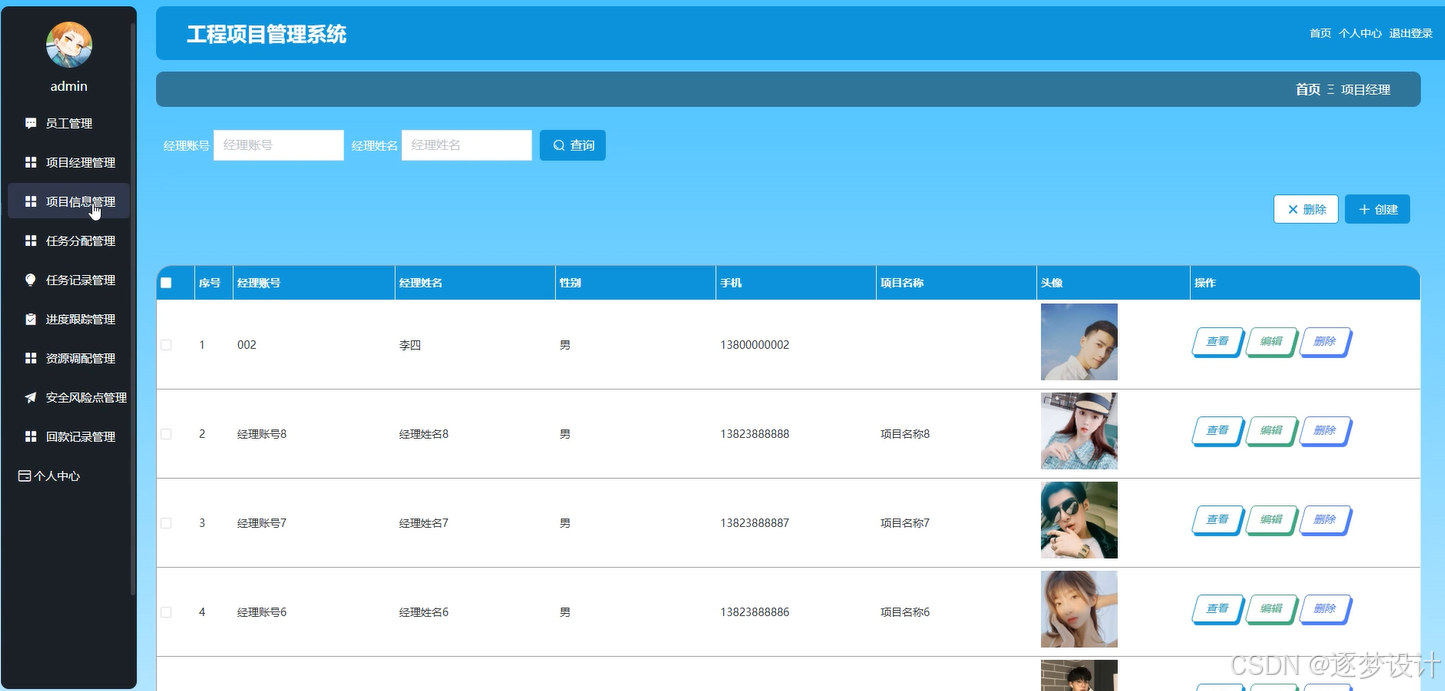Check the row checkbox for 经理姓名8
Image resolution: width=1445 pixels, height=691 pixels.
coord(166,434)
